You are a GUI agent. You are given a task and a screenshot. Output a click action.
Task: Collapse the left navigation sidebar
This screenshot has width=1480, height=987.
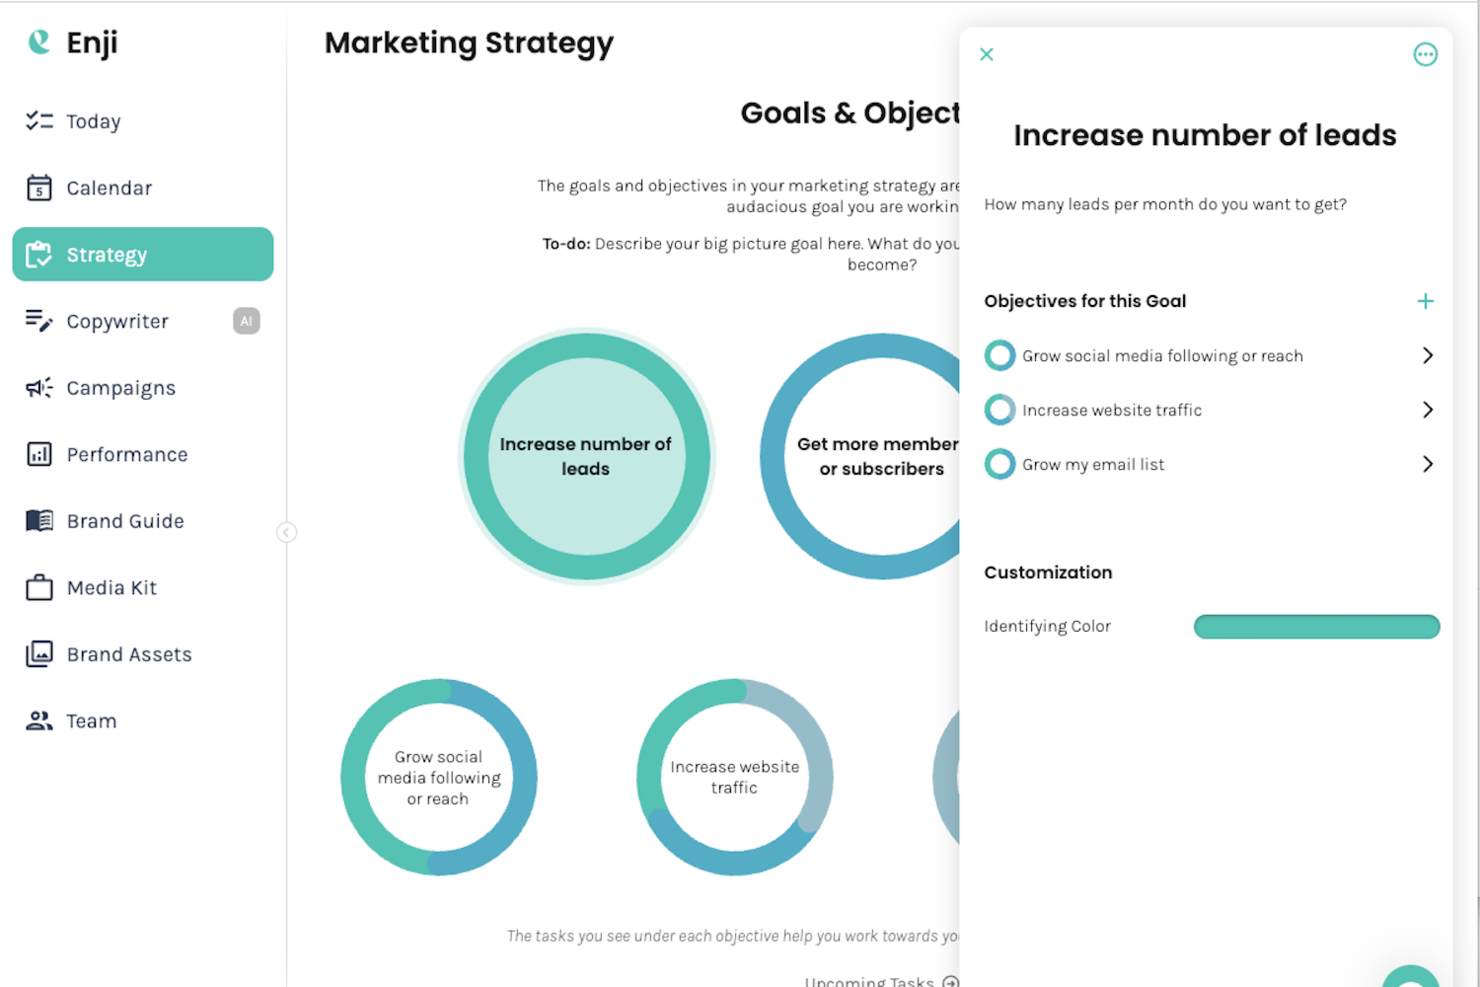tap(287, 532)
